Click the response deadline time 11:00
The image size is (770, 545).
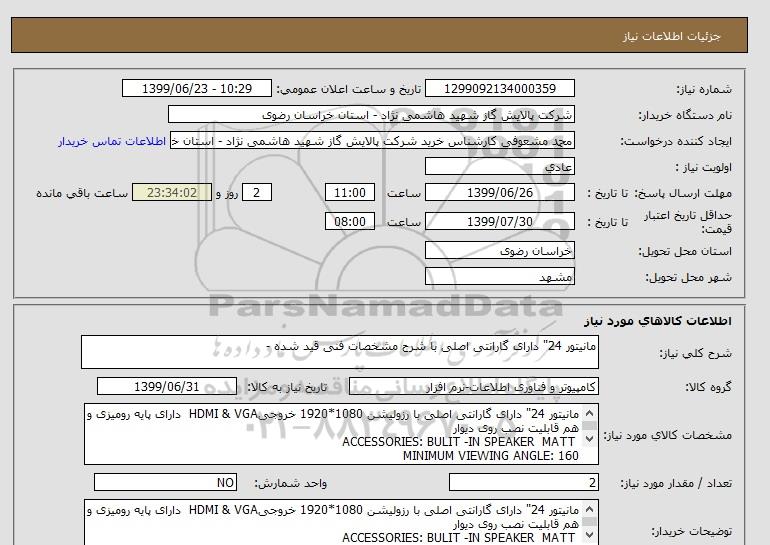(352, 193)
